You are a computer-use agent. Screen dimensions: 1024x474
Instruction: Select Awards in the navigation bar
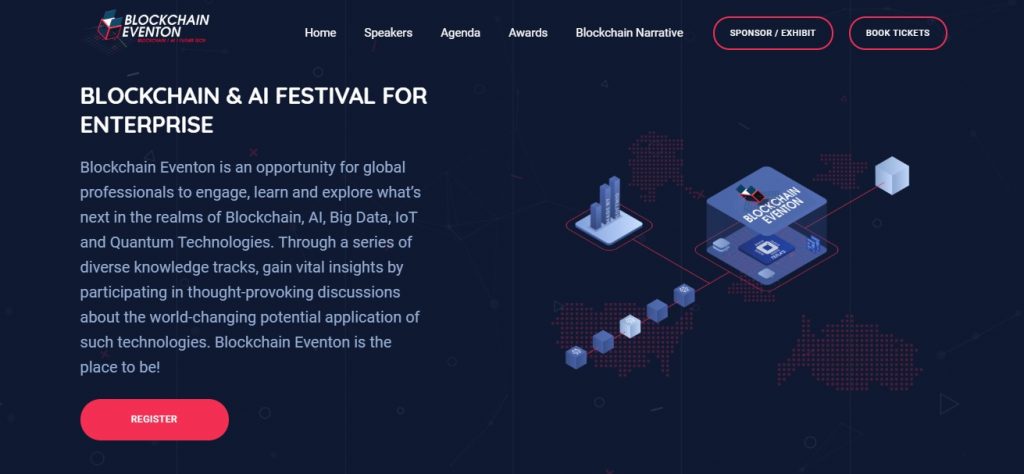(x=528, y=33)
